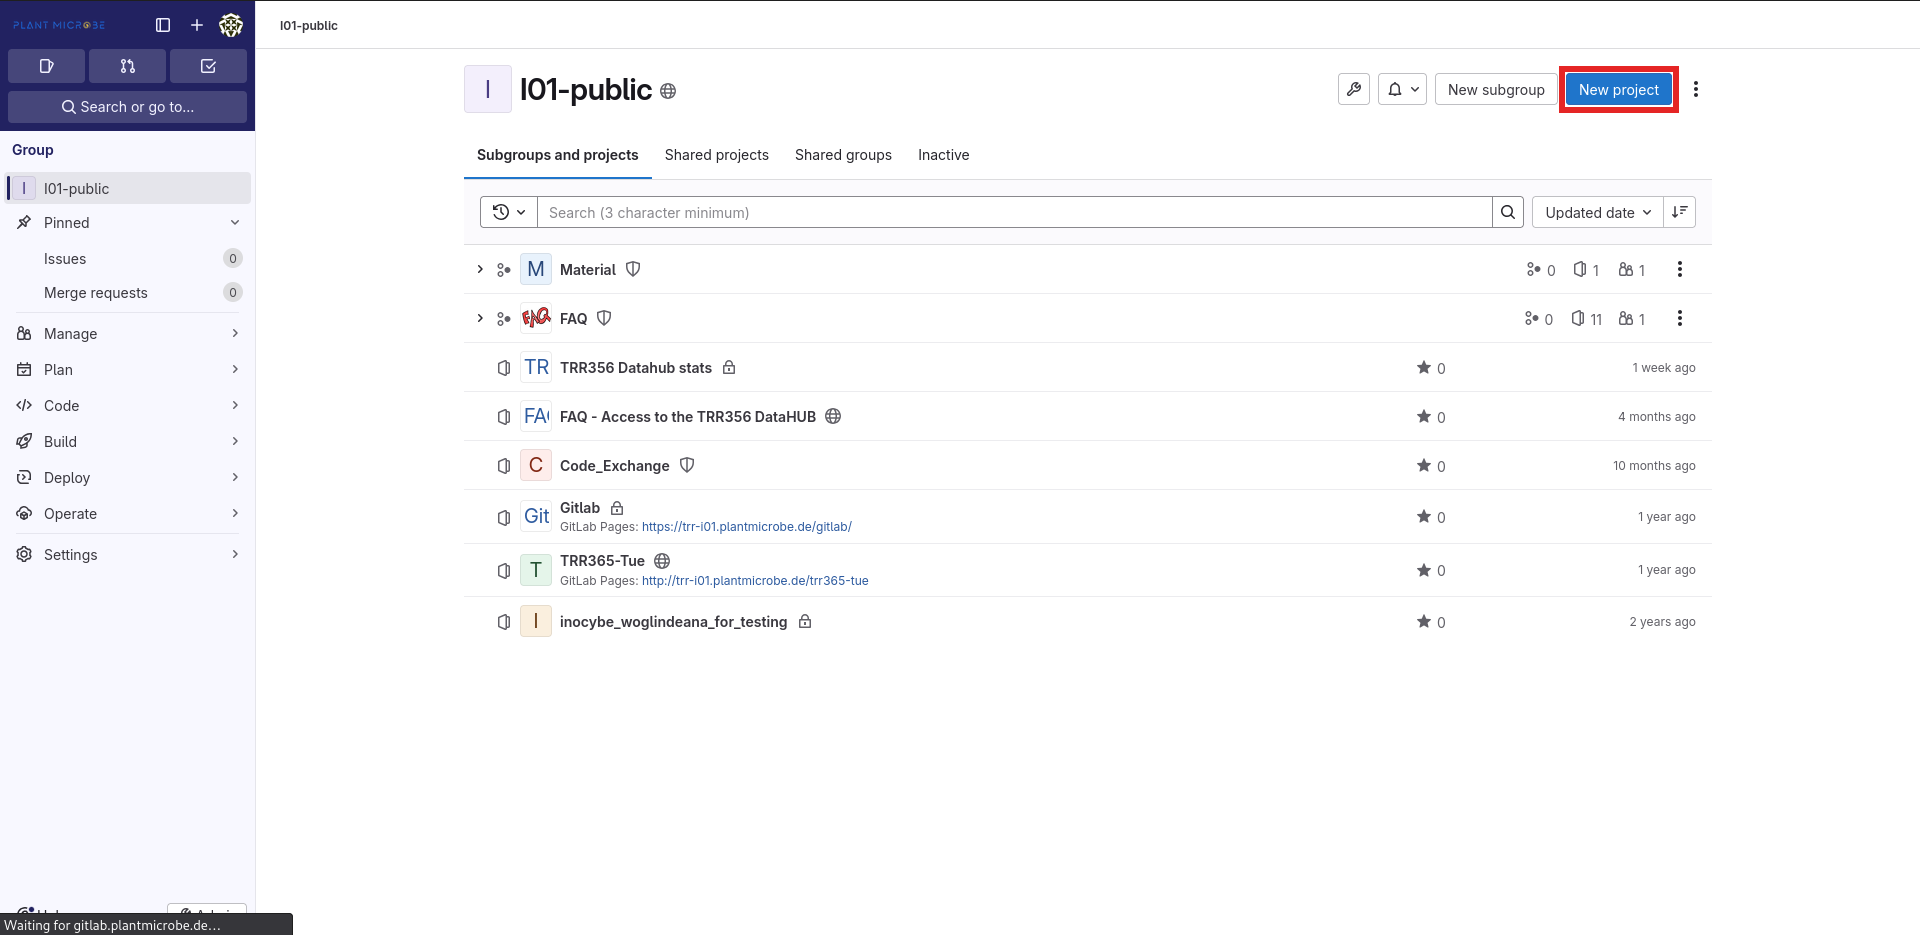Open Merge requests in sidebar
The width and height of the screenshot is (1920, 935).
click(127, 292)
